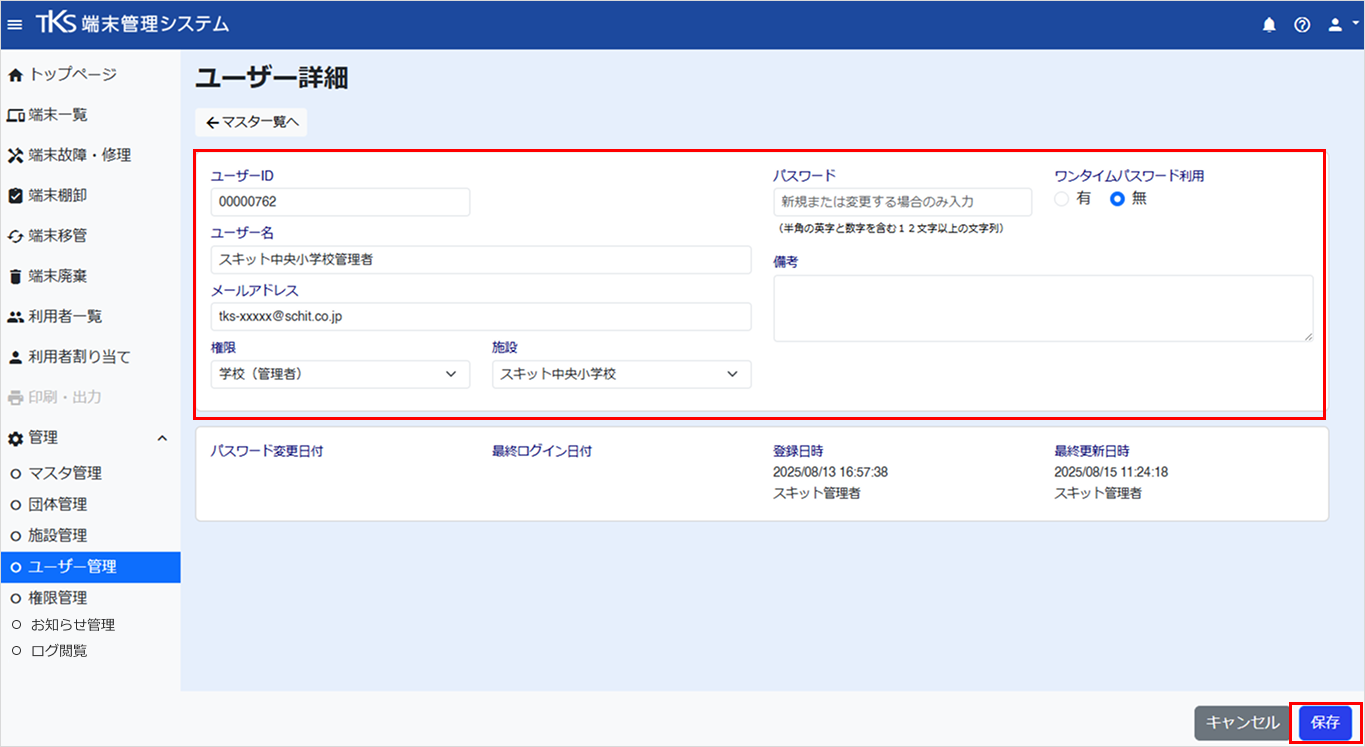Image resolution: width=1365 pixels, height=747 pixels.
Task: Open マスタ管理 menu item
Action: point(64,473)
